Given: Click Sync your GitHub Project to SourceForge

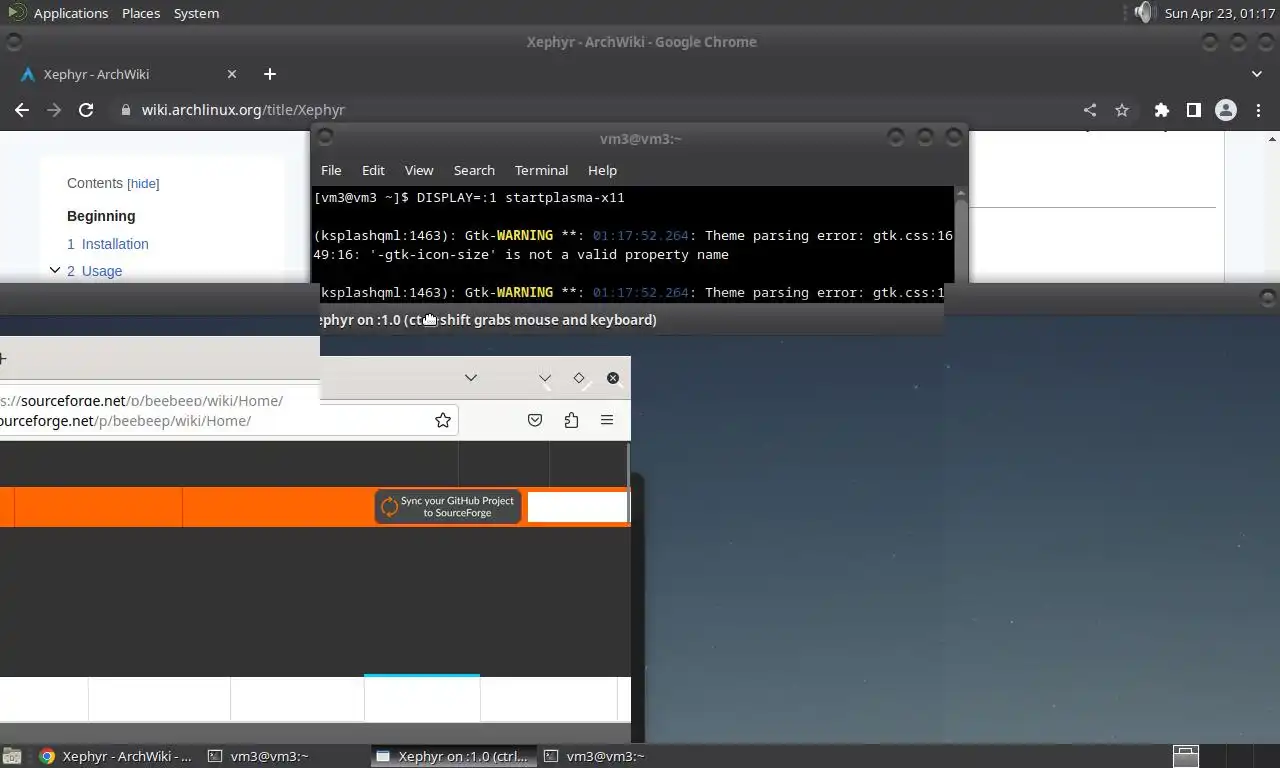Looking at the screenshot, I should 448,507.
